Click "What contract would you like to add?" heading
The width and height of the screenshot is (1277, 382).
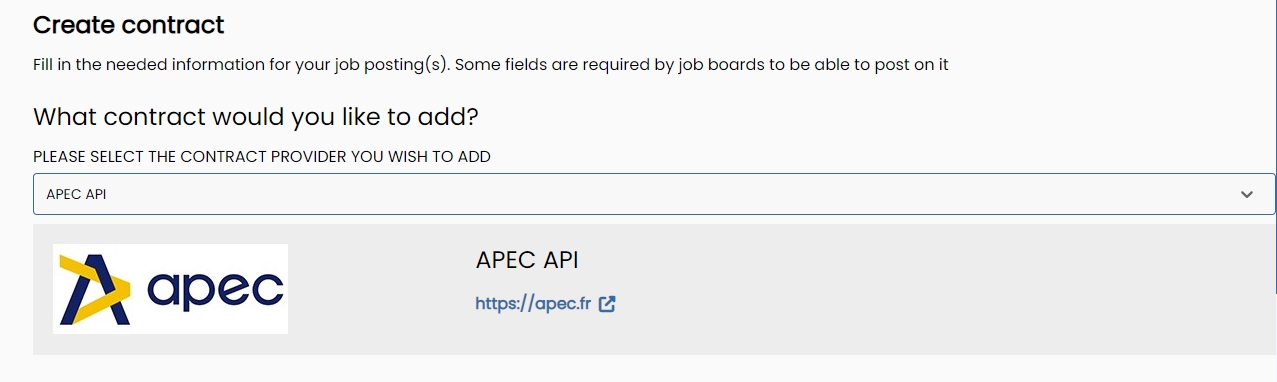pyautogui.click(x=256, y=116)
